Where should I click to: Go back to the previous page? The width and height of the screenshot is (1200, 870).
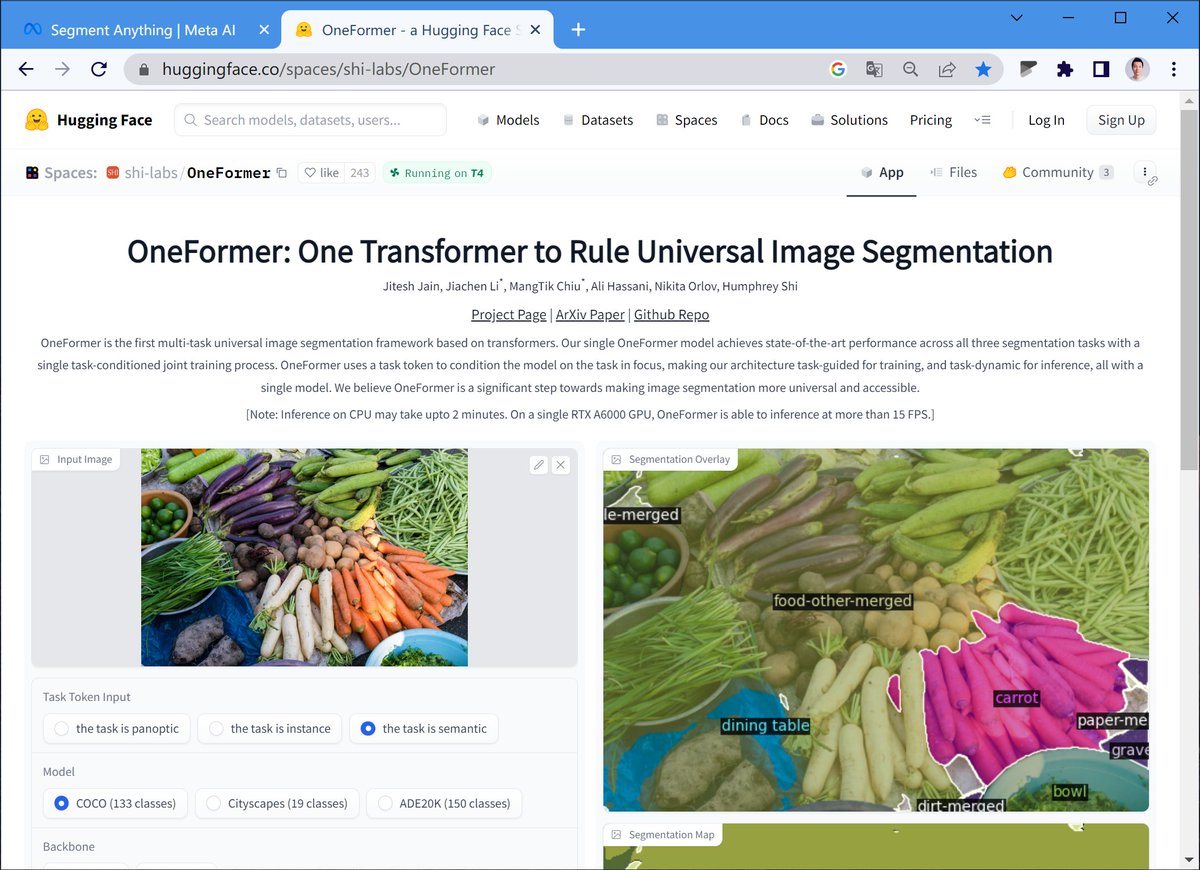(x=26, y=69)
